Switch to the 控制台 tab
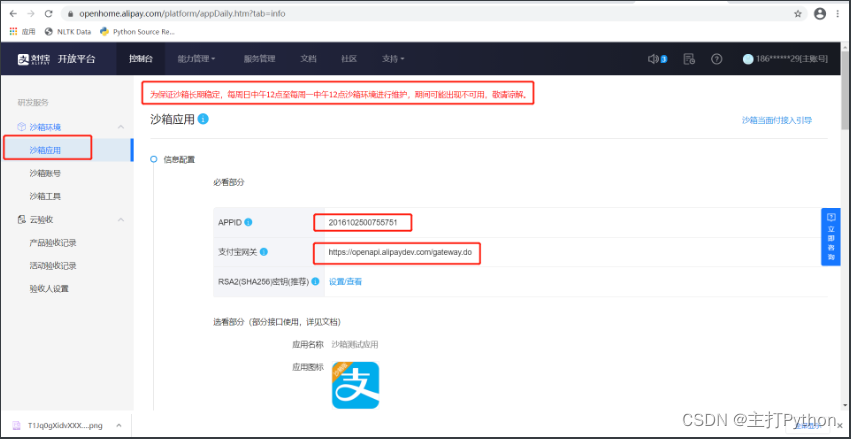This screenshot has height=439, width=851. 141,59
